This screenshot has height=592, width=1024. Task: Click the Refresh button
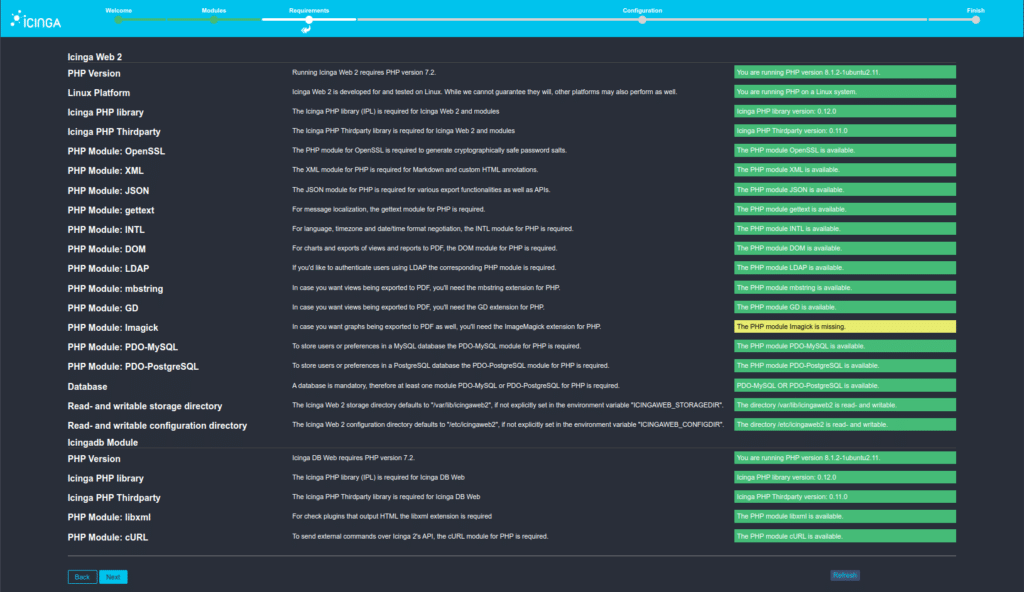(x=844, y=575)
